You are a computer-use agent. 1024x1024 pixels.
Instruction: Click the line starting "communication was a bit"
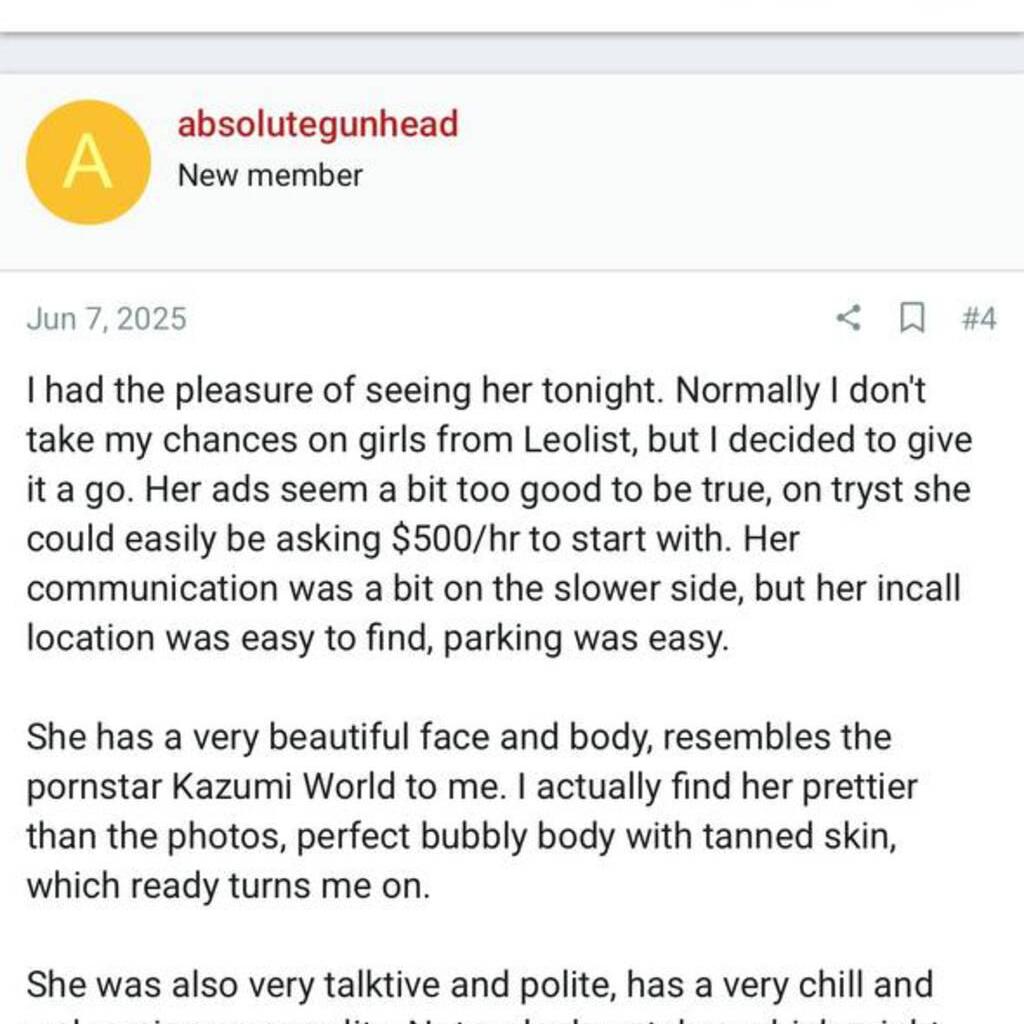click(492, 589)
